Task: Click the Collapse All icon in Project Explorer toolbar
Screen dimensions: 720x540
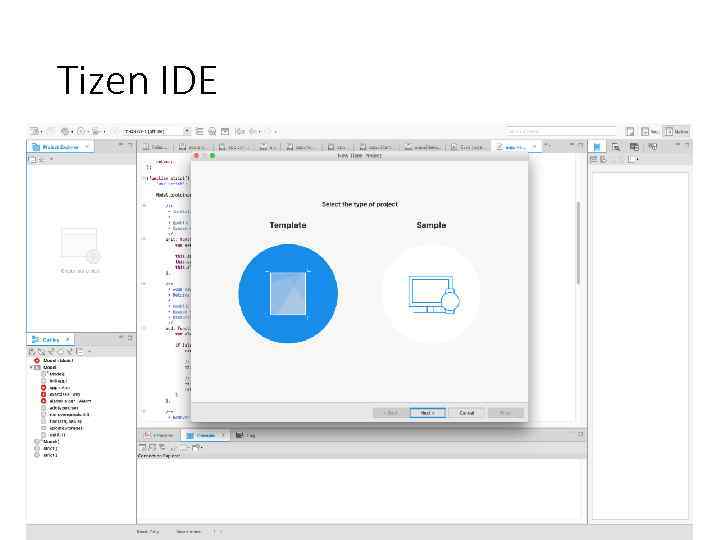Action: point(33,159)
